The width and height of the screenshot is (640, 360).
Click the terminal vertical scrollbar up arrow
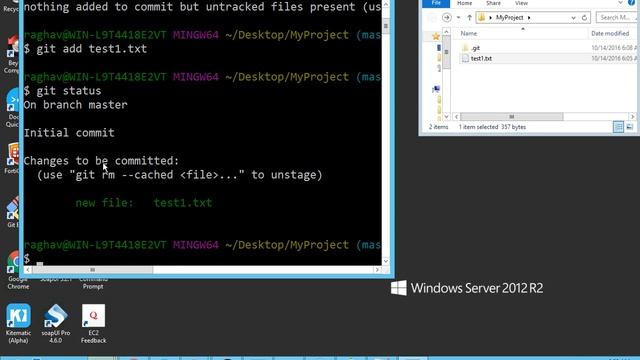pos(386,4)
